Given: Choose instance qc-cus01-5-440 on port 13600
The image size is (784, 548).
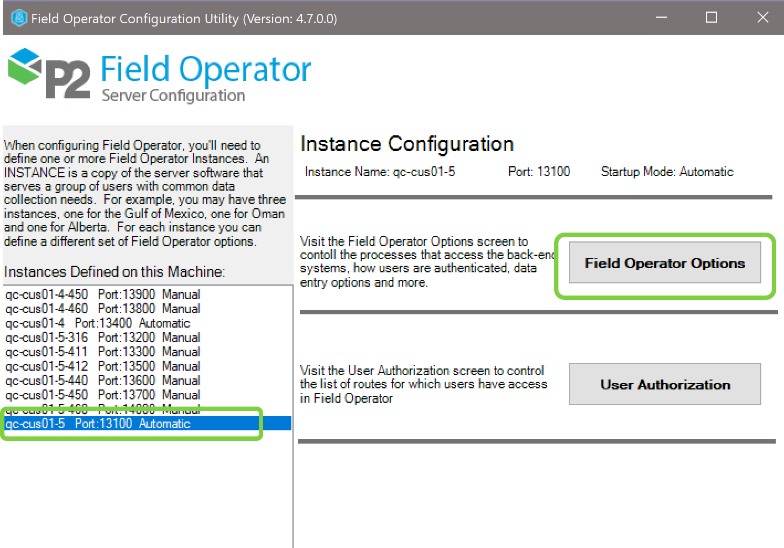Looking at the screenshot, I should (102, 380).
